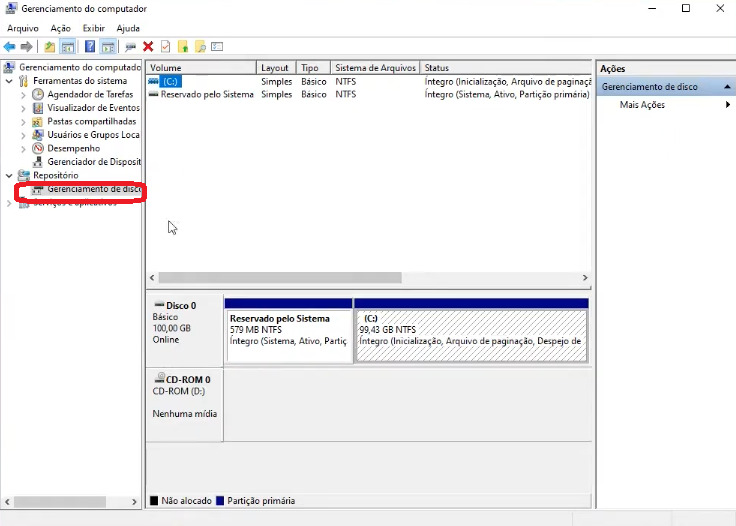Select Gerenciamento do computador root node
The image size is (736, 526).
click(80, 68)
